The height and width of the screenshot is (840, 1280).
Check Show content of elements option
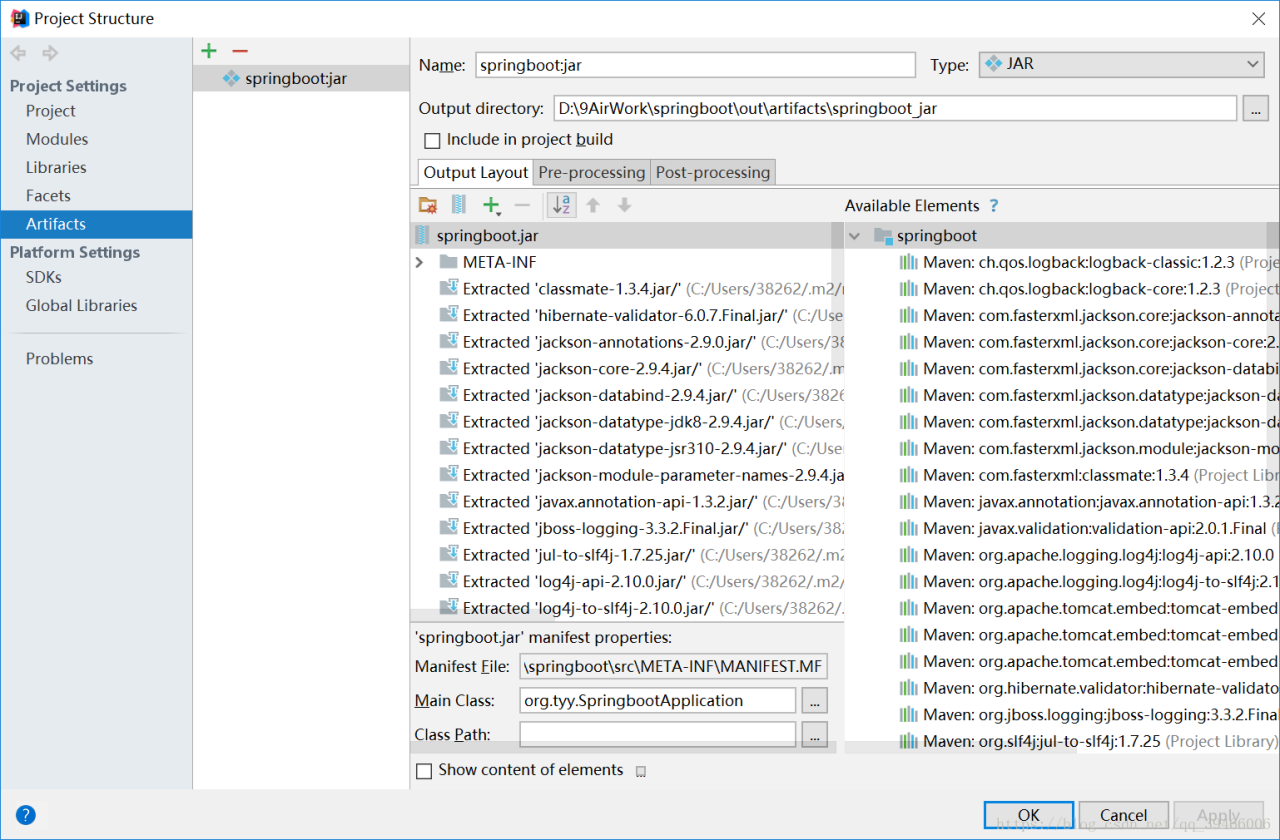[424, 770]
